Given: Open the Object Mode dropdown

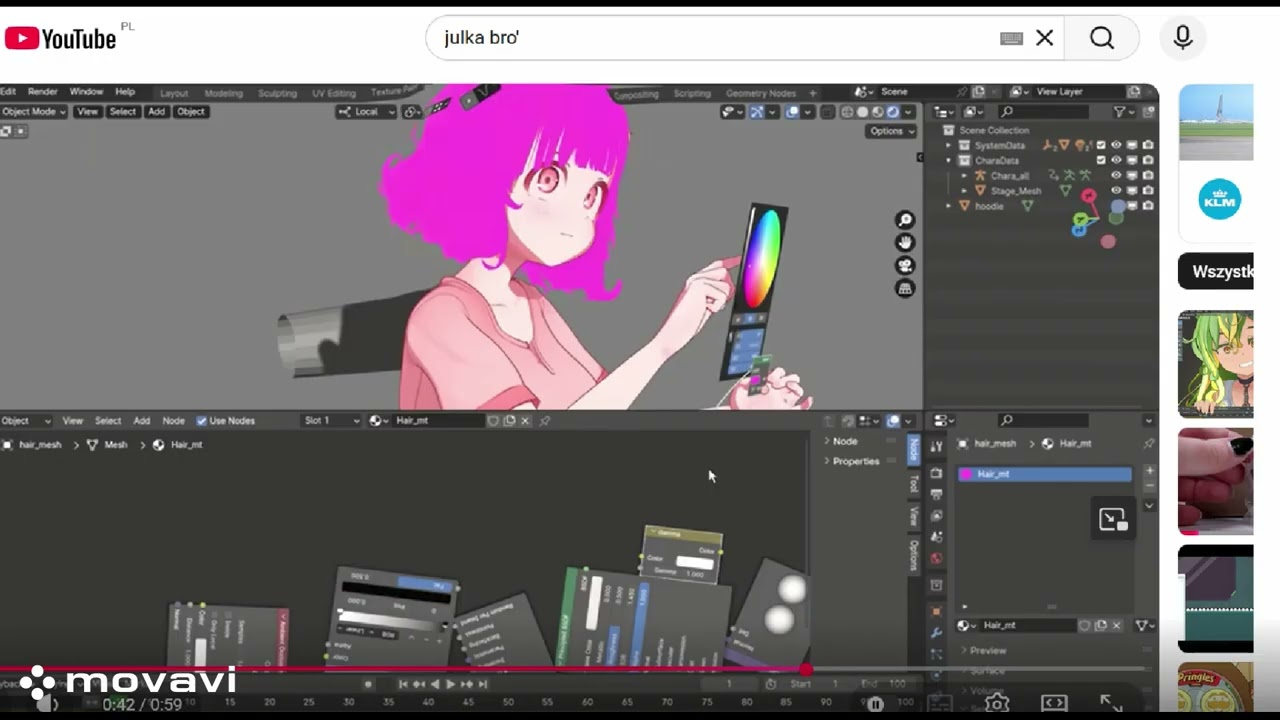Looking at the screenshot, I should [34, 112].
